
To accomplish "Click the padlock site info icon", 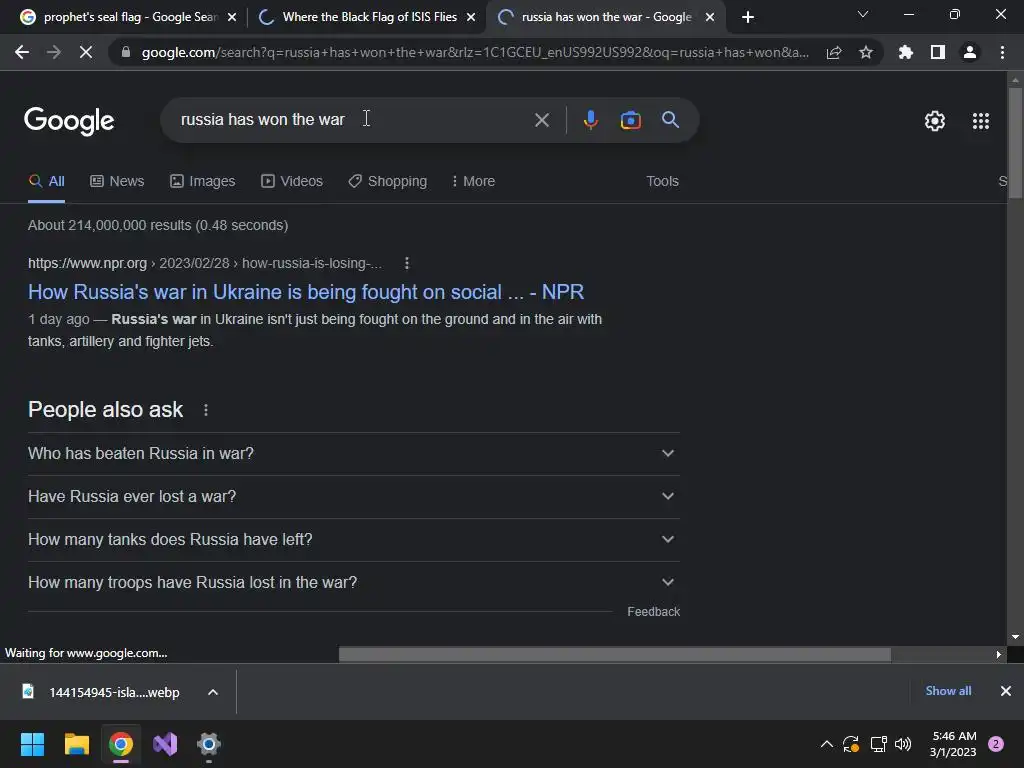I will tap(126, 52).
